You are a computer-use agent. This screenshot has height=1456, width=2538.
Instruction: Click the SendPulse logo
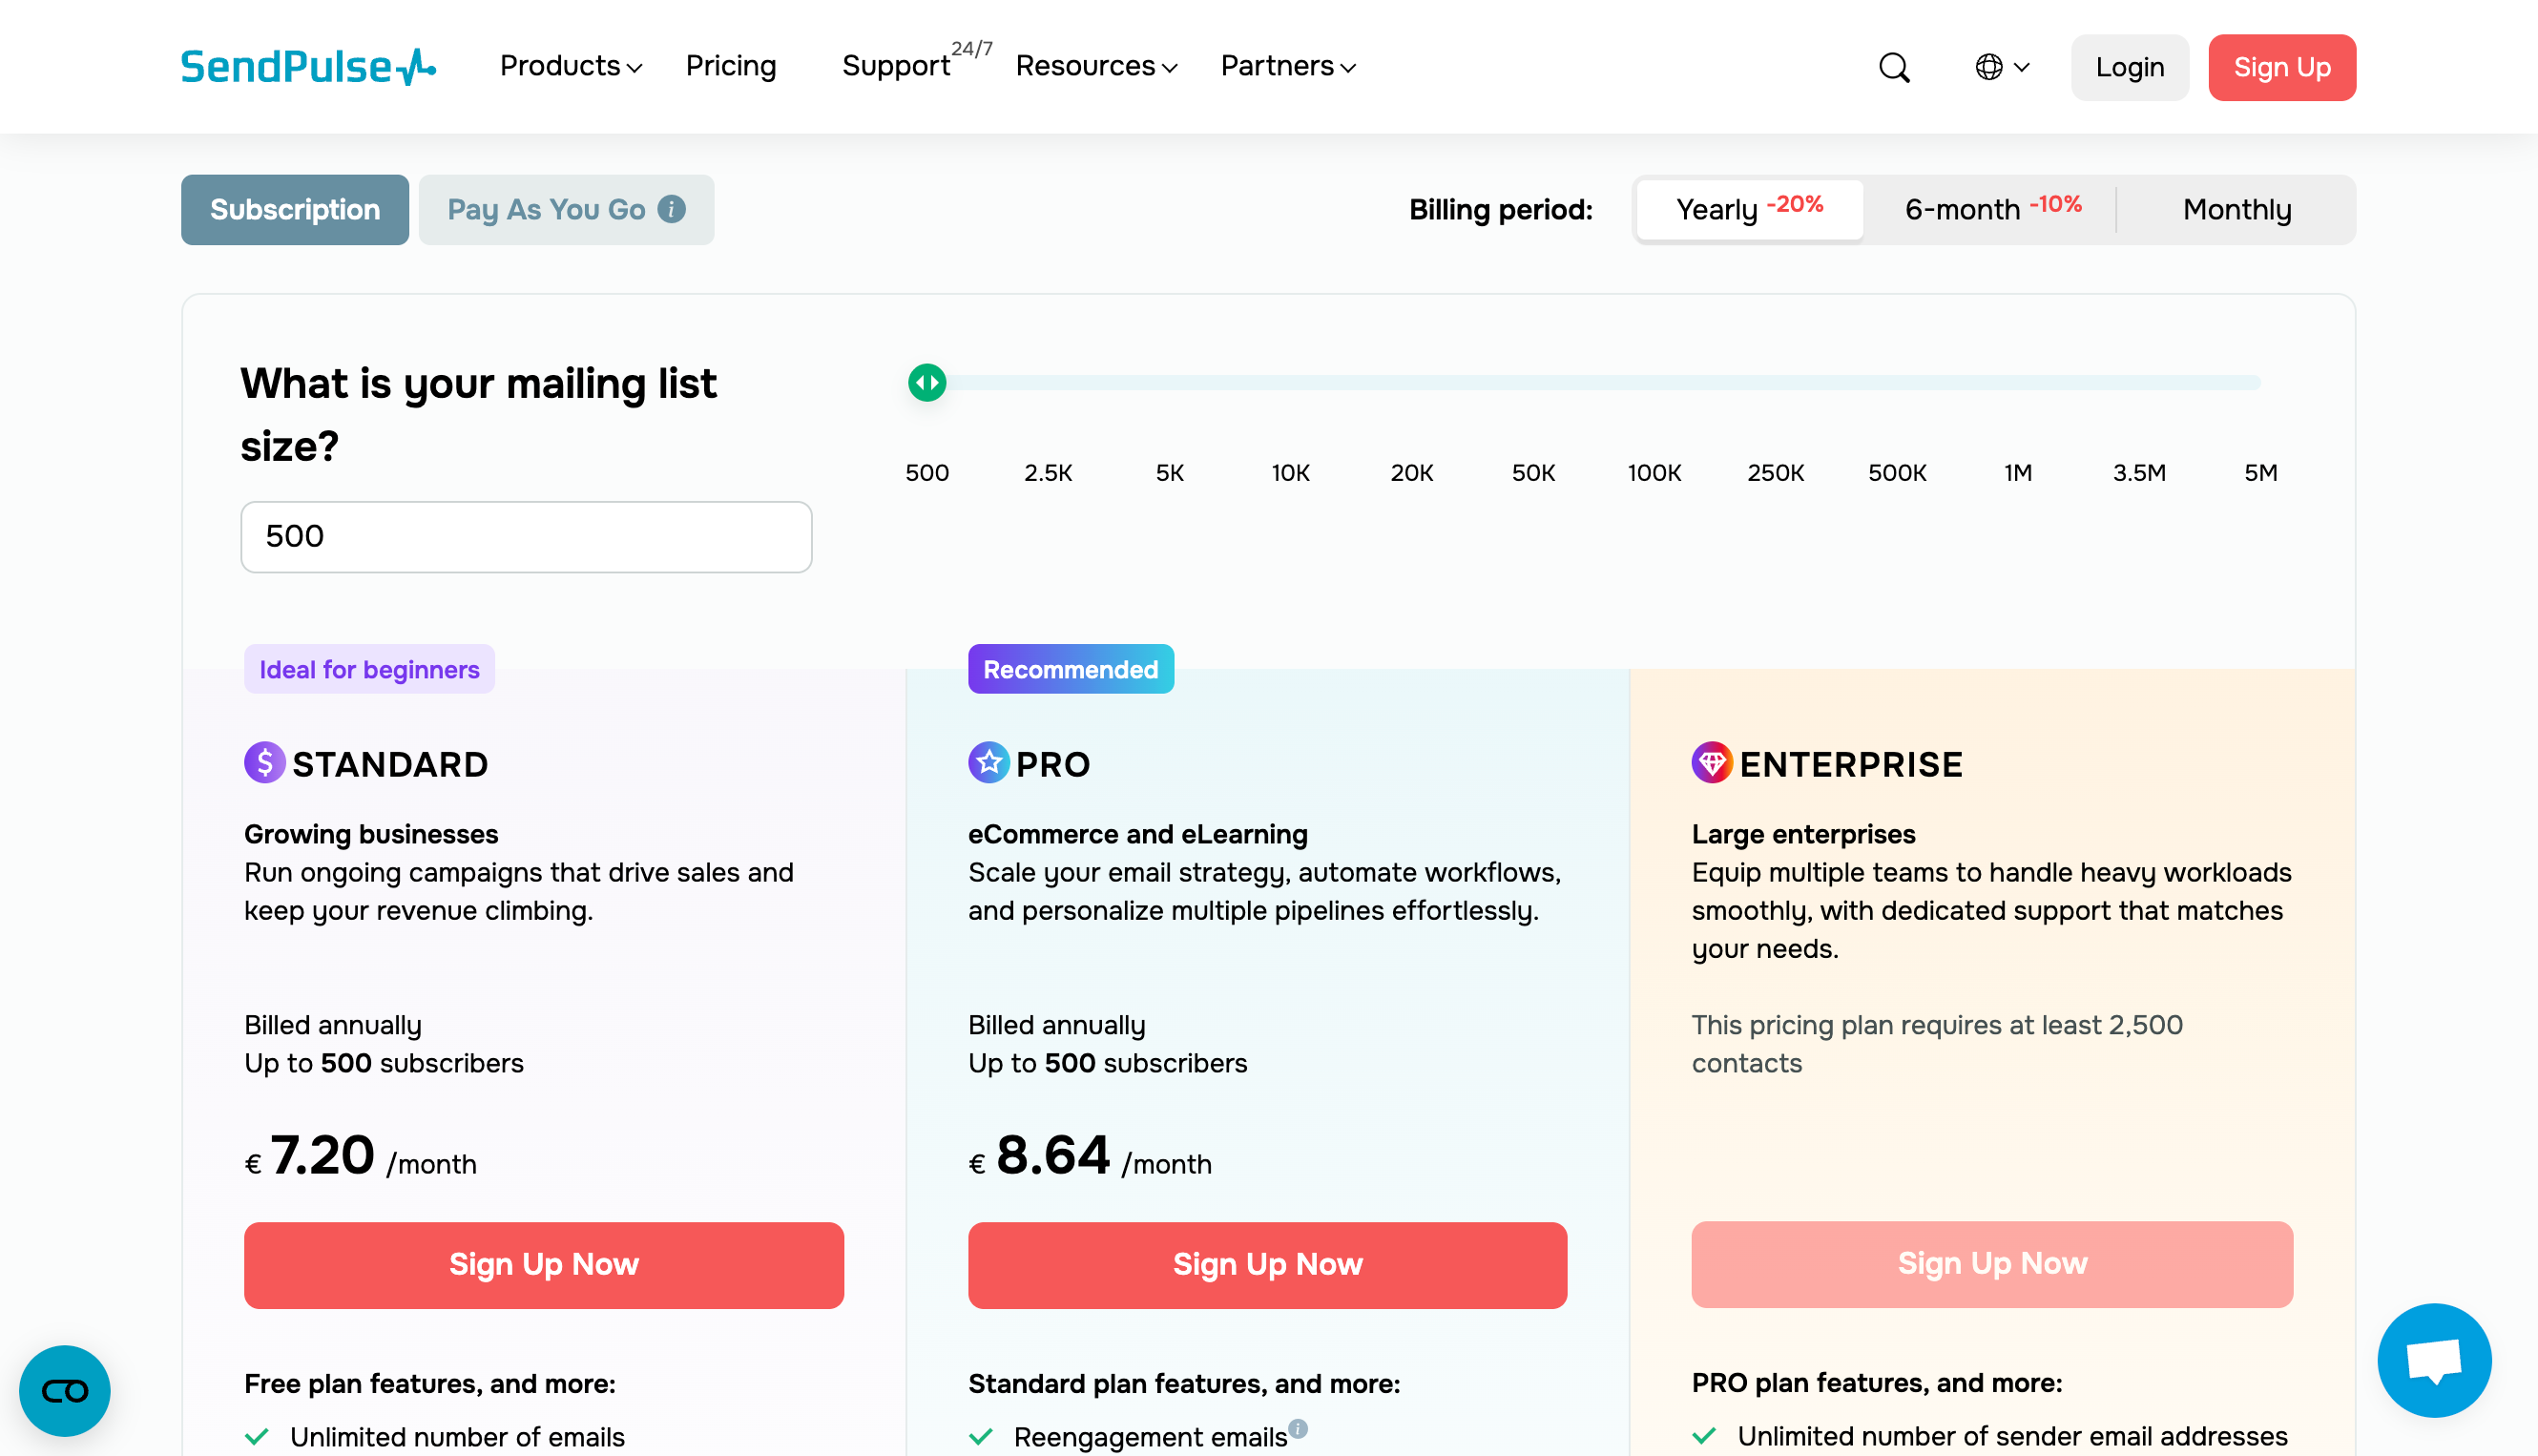tap(308, 67)
